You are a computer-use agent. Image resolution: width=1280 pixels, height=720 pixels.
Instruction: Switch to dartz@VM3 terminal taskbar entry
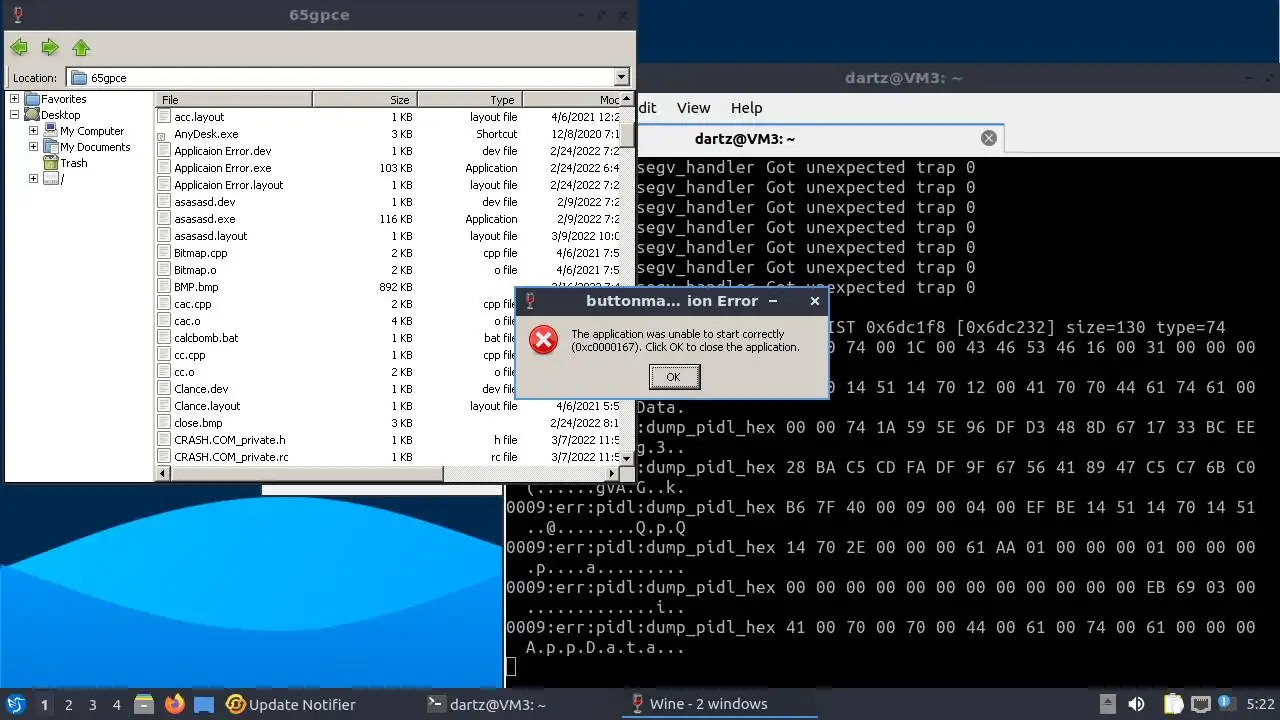pos(486,704)
